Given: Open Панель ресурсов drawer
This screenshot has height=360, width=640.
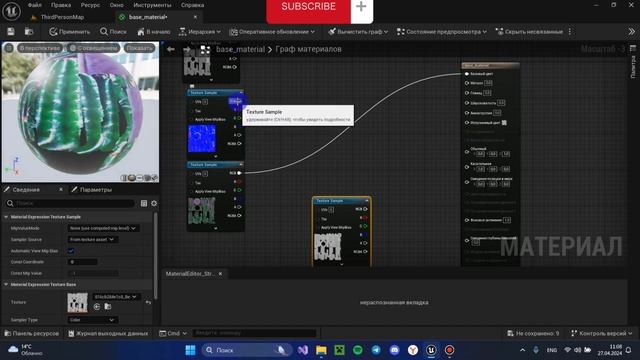Looking at the screenshot, I should tap(32, 333).
